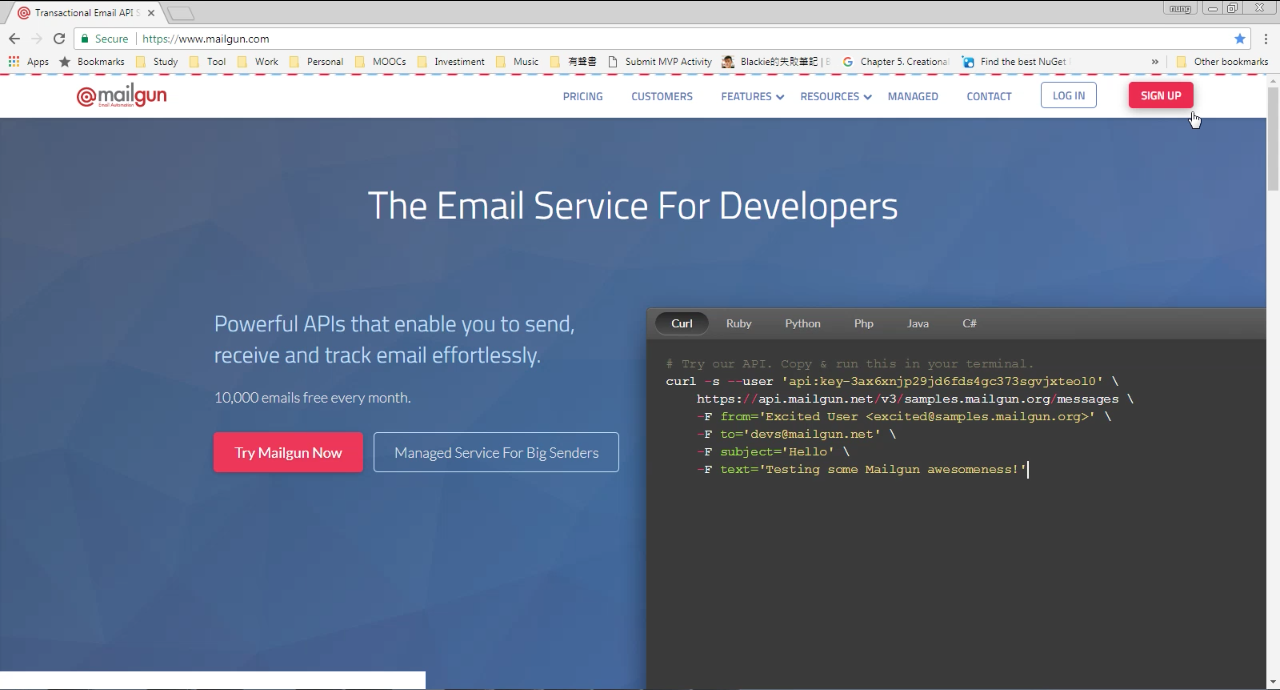Open the Submit MVP Activity bookmark
Viewport: 1280px width, 690px height.
tap(660, 62)
